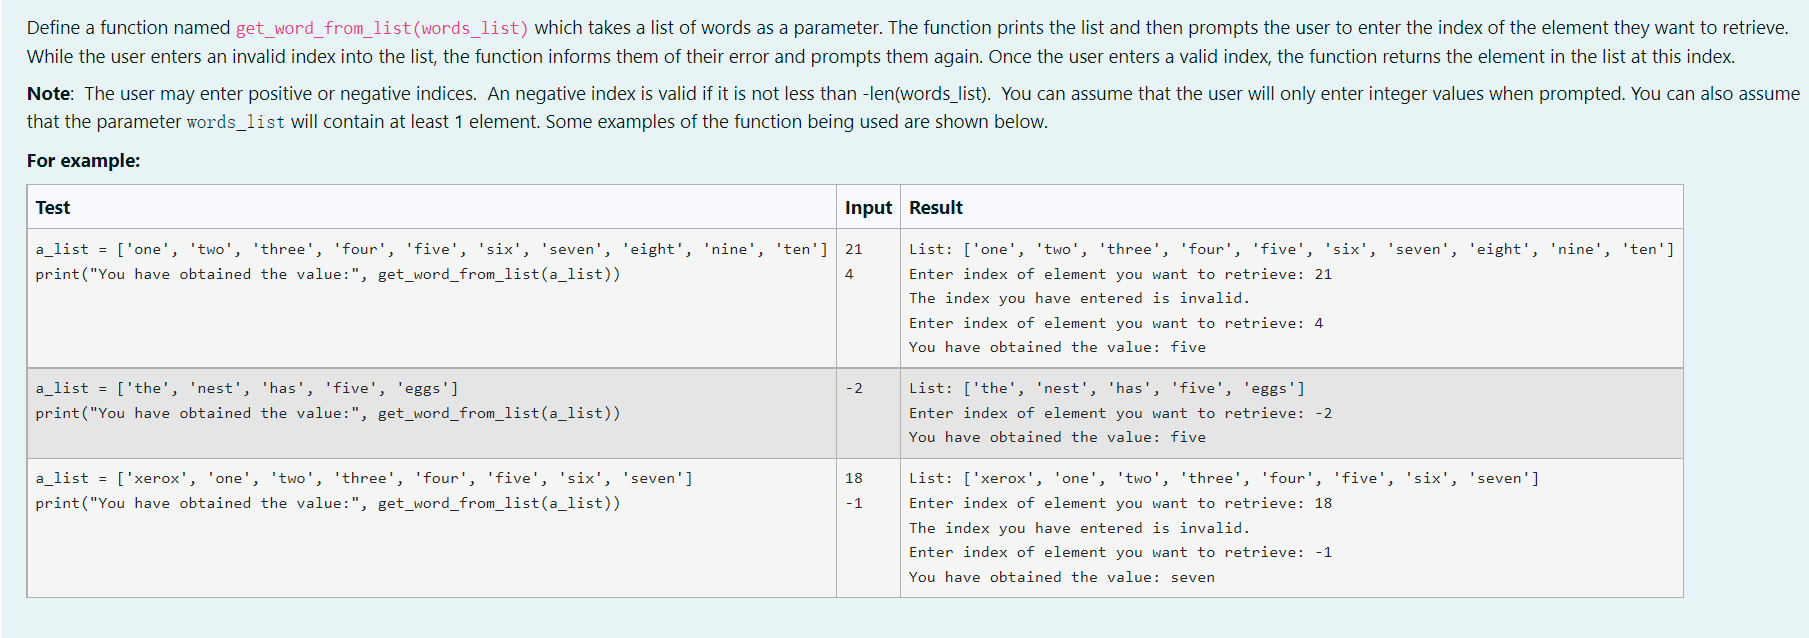Viewport: 1809px width, 638px height.
Task: Click the a_list assignment starting with 'xerox'
Action: (364, 478)
